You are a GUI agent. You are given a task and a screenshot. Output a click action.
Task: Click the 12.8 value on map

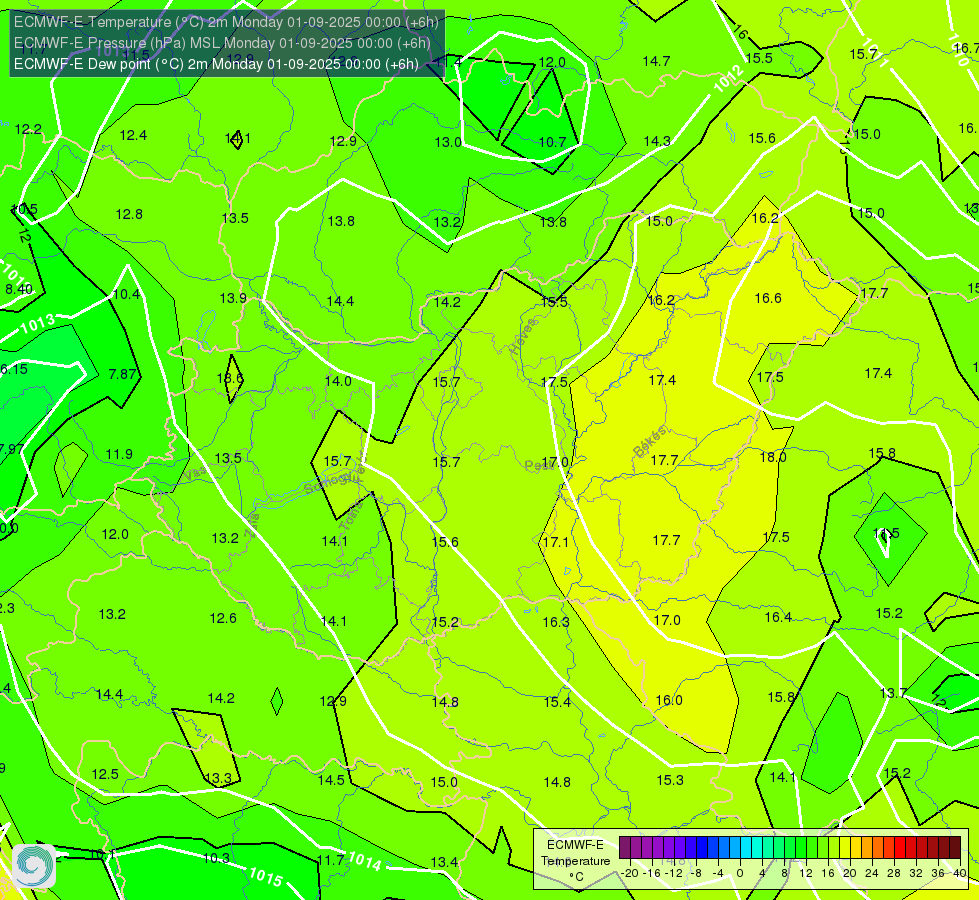129,214
